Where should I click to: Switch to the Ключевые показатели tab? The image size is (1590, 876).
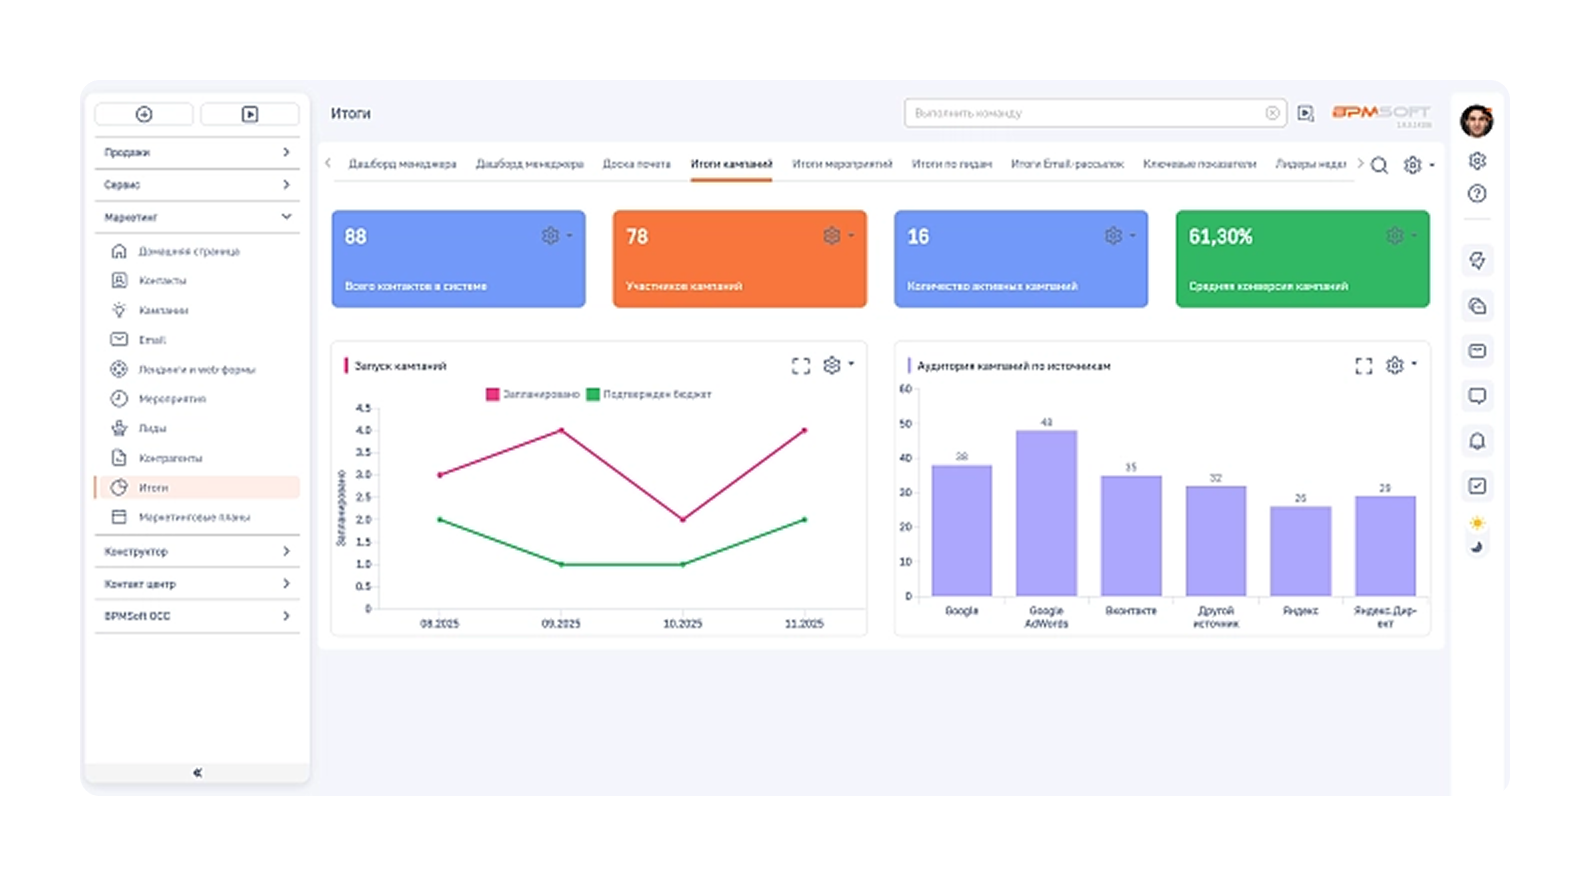pyautogui.click(x=1199, y=164)
